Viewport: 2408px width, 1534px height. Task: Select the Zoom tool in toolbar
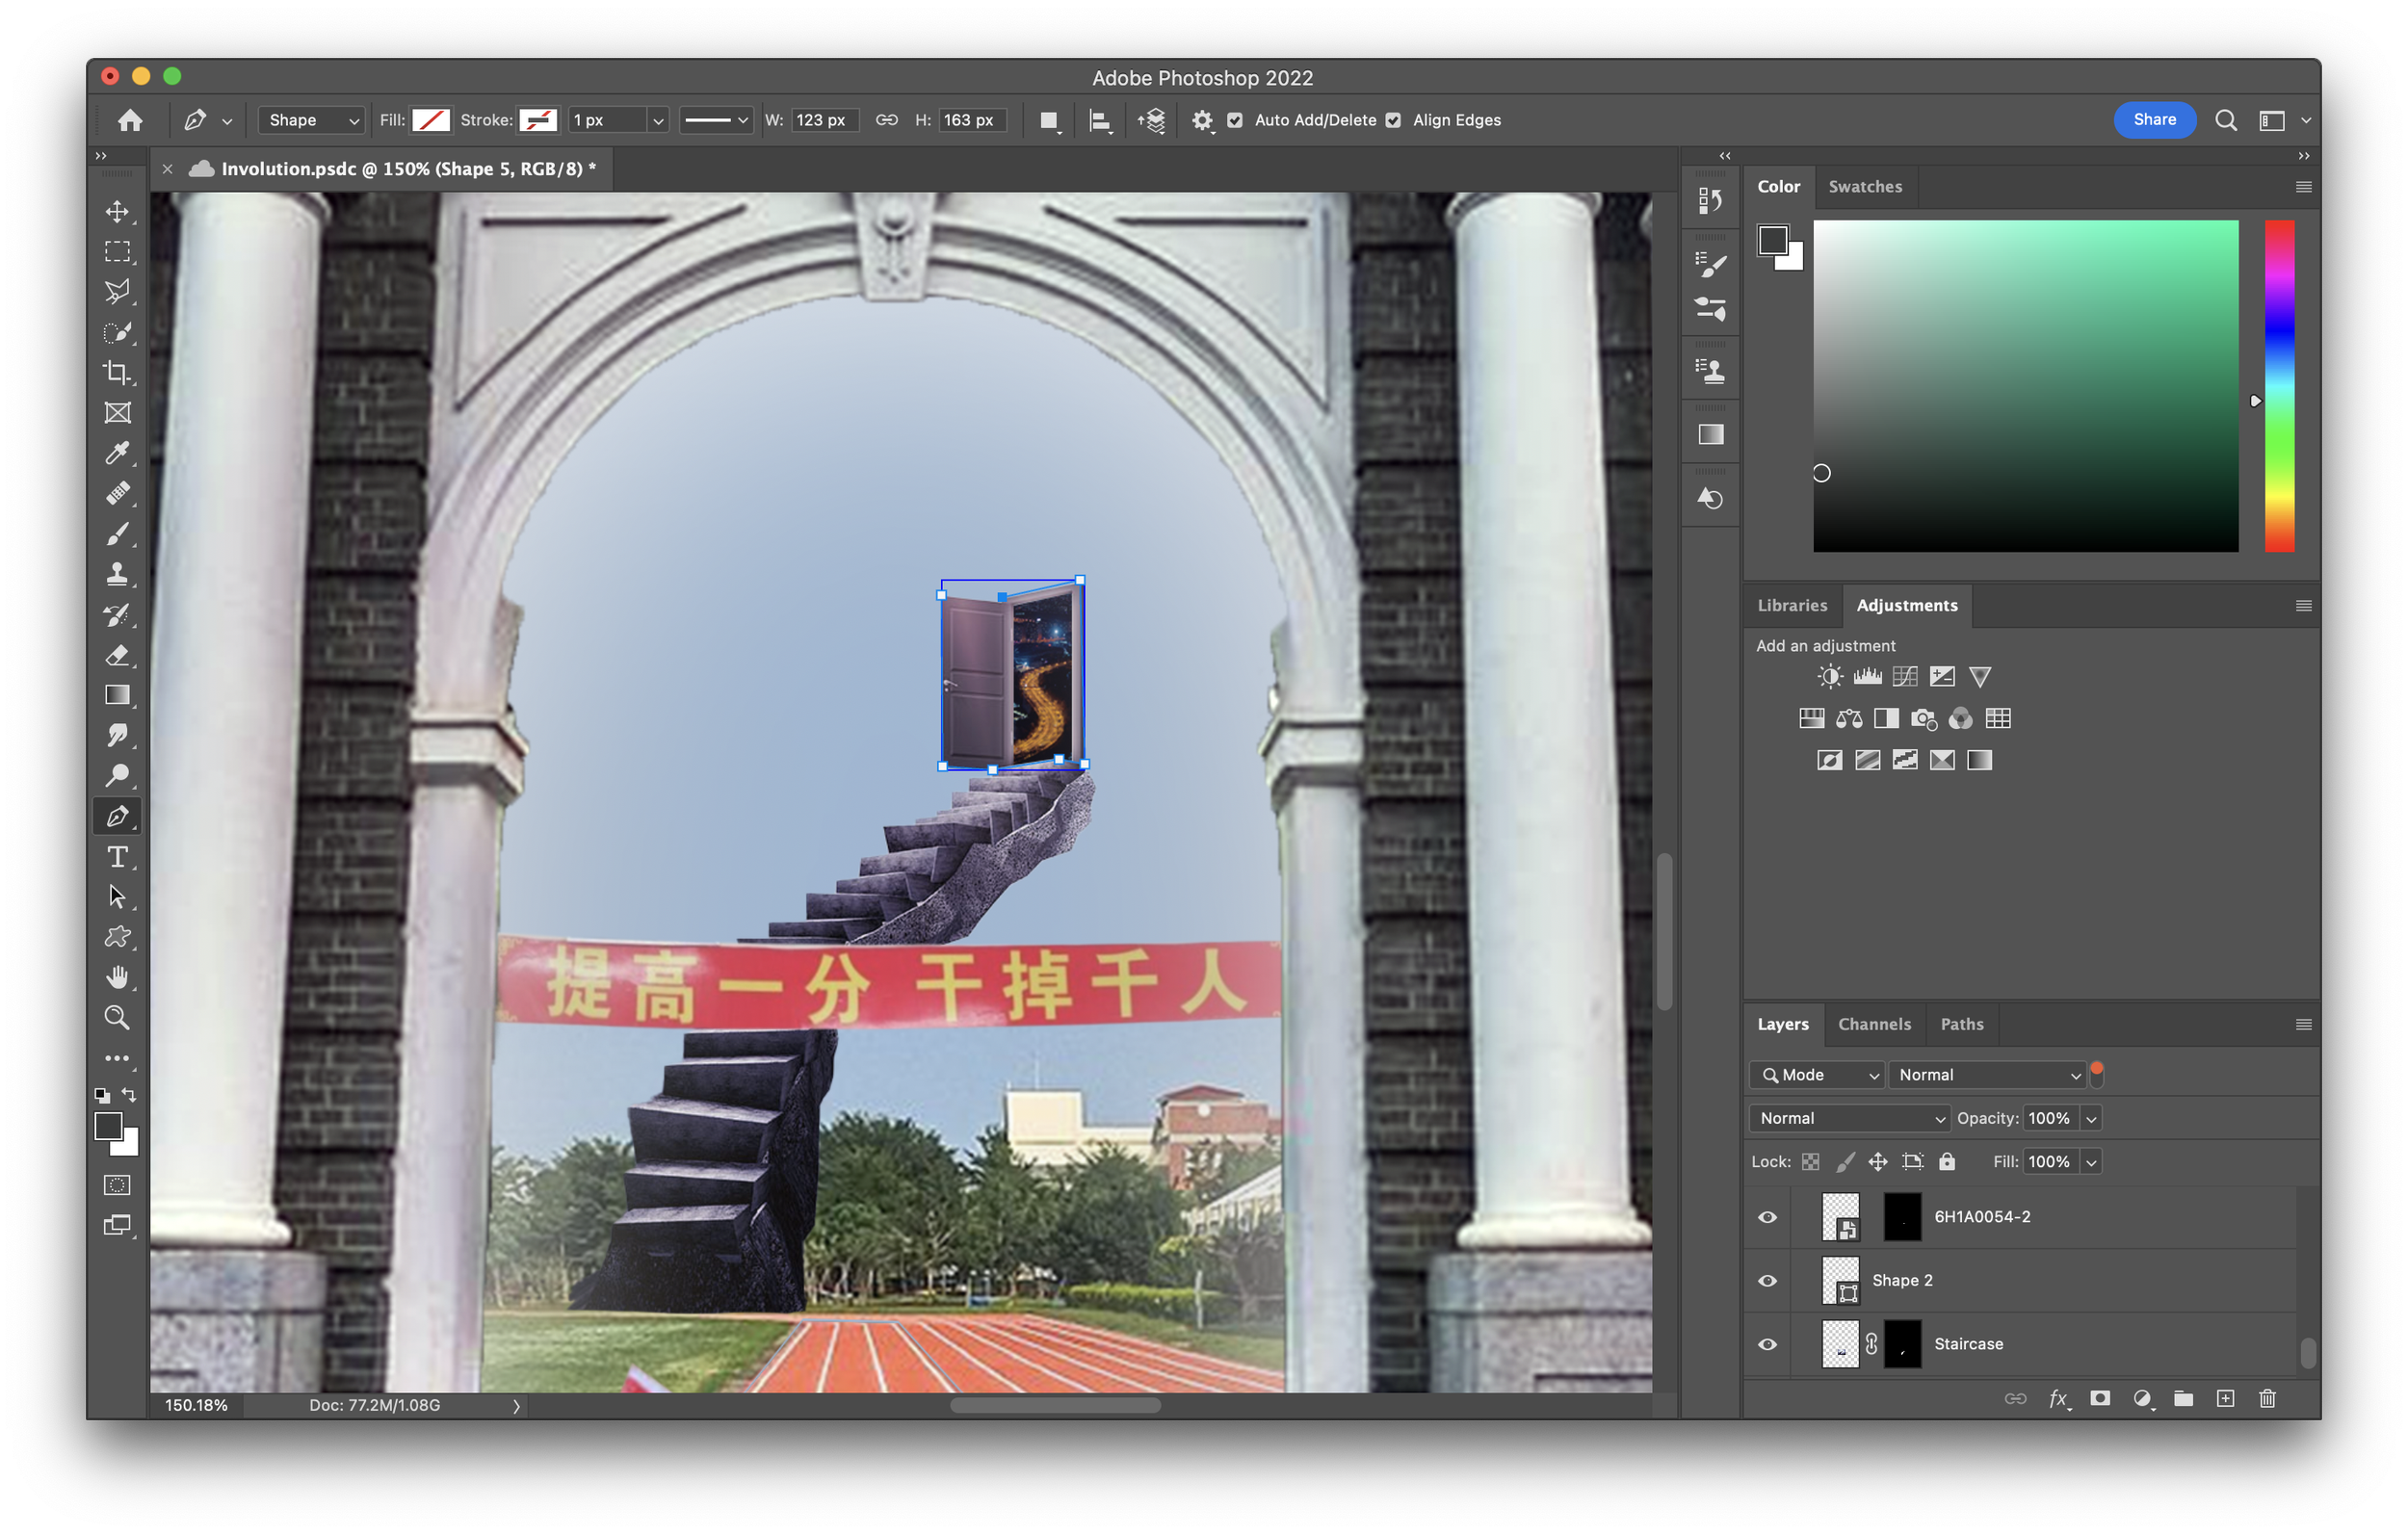click(x=117, y=1018)
